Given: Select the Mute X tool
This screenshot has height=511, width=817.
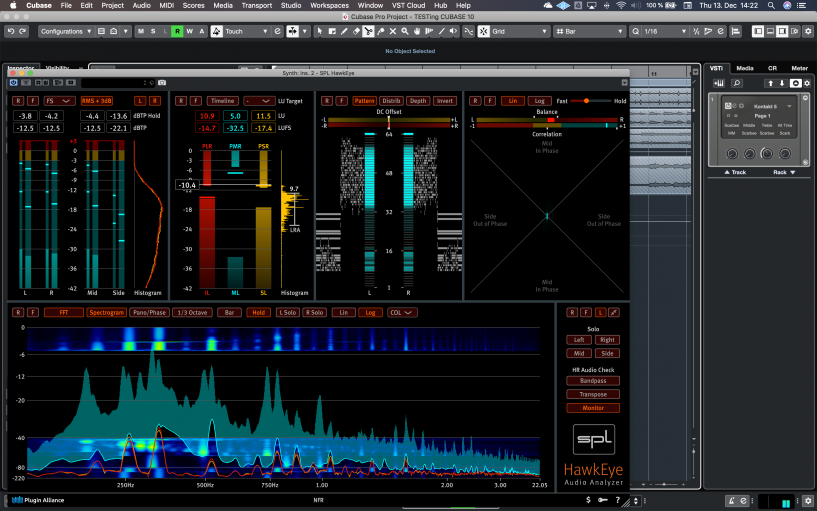Looking at the screenshot, I should (x=392, y=31).
